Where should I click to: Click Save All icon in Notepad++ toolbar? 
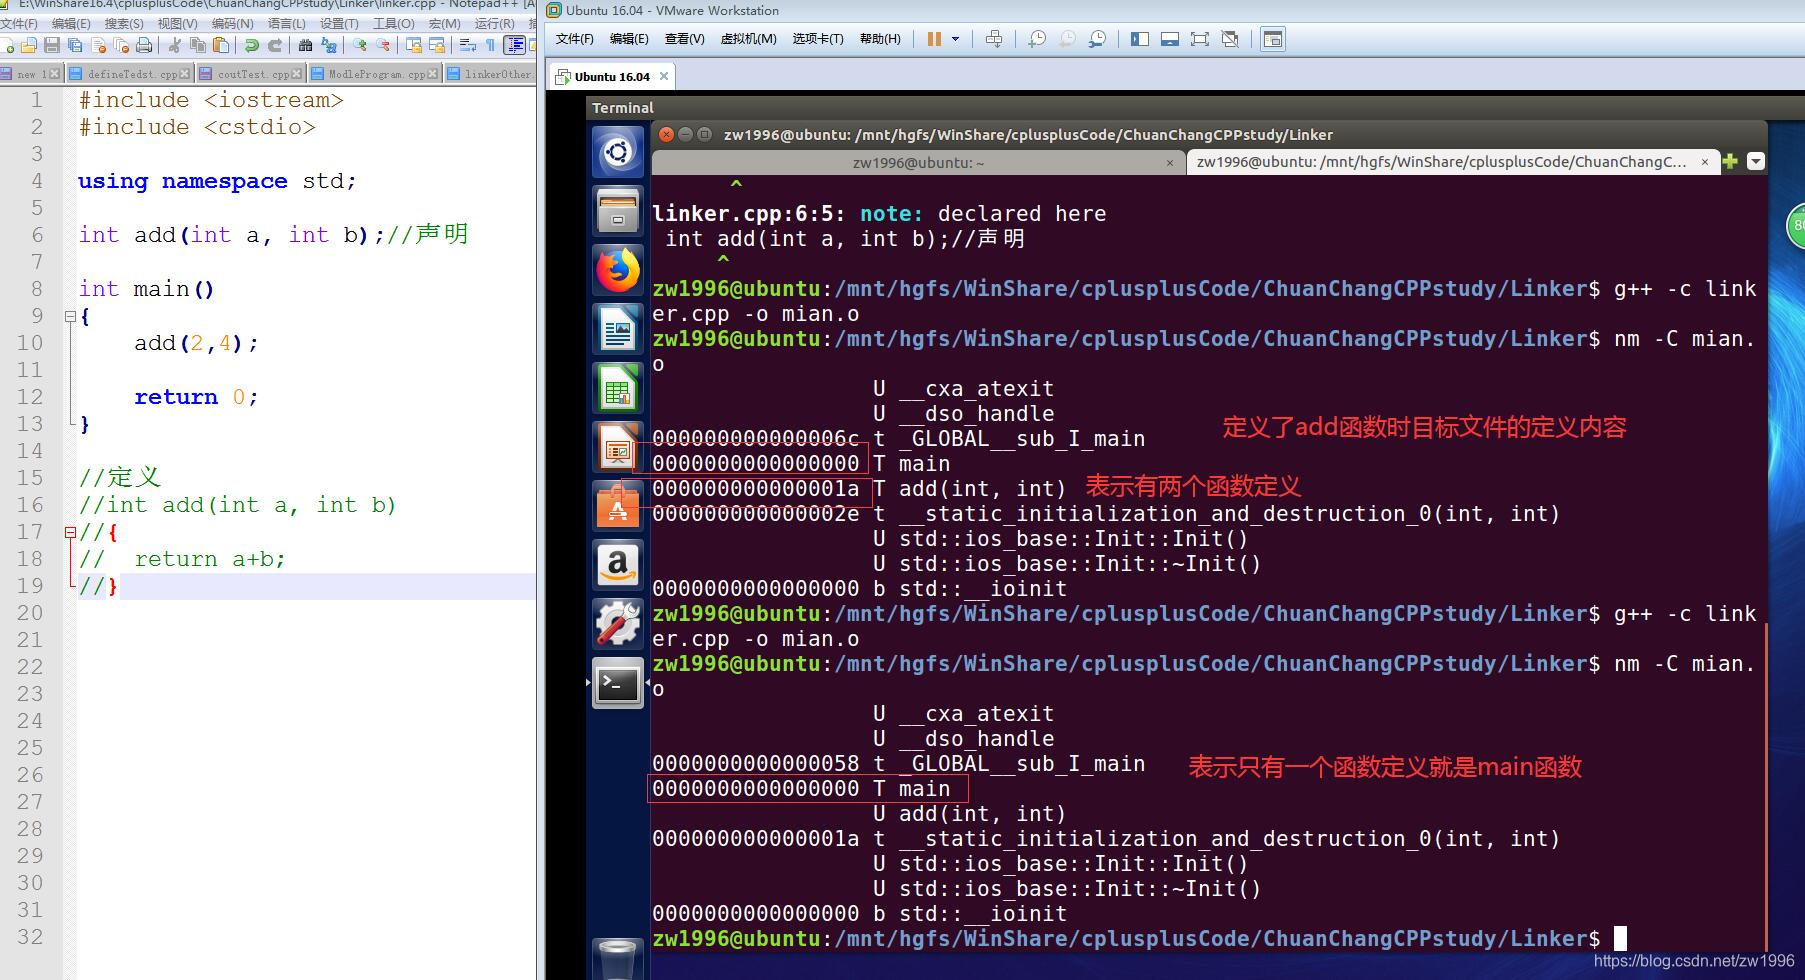[x=75, y=45]
